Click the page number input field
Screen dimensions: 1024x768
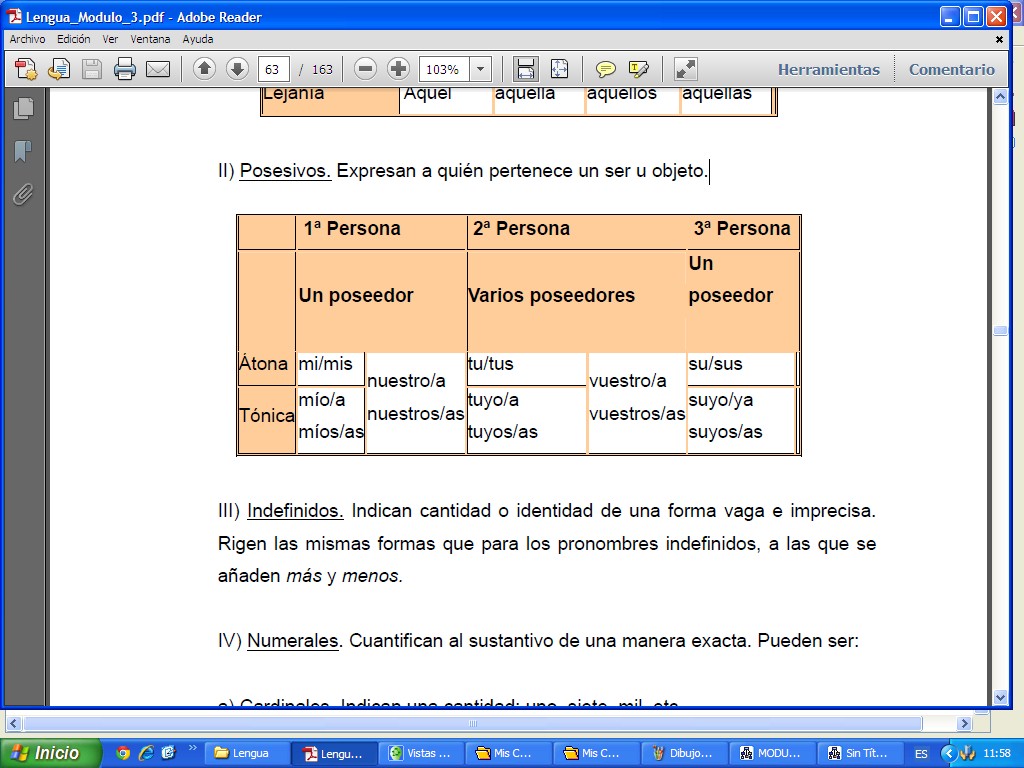[274, 69]
